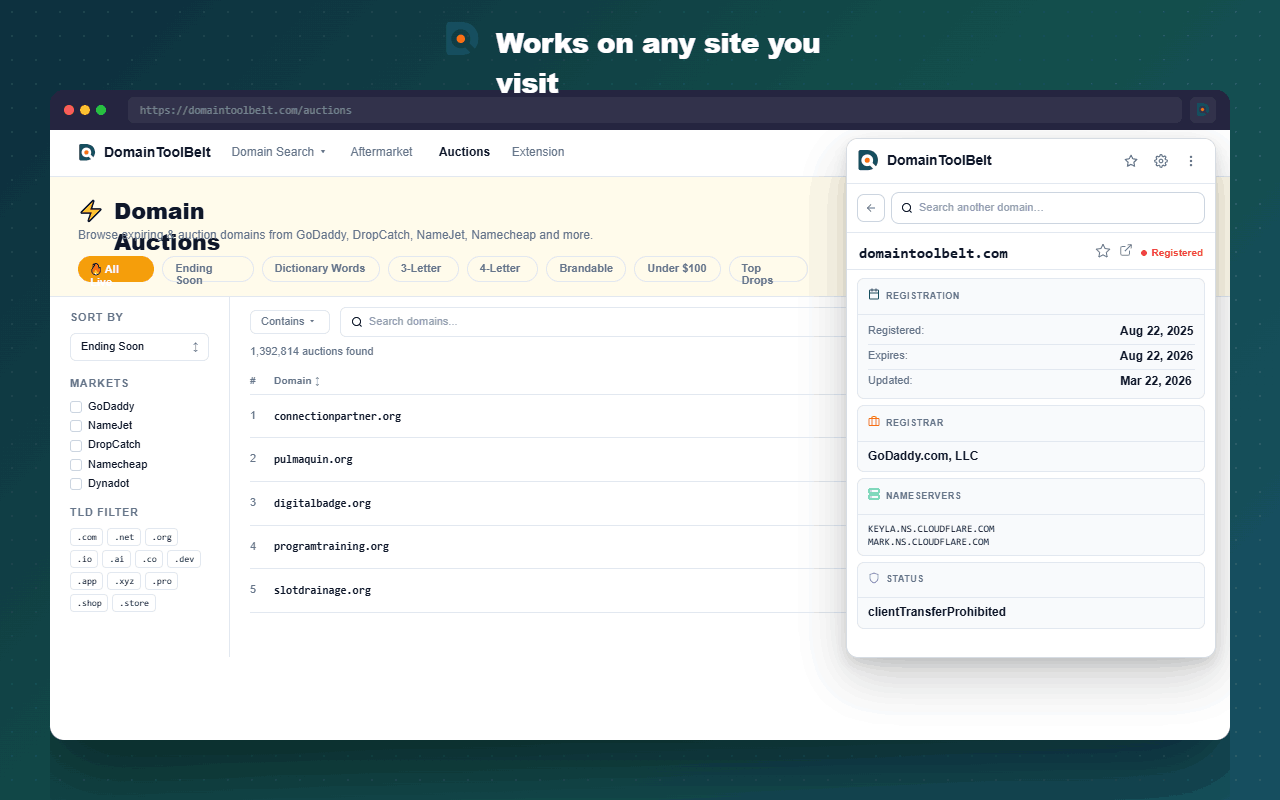Screen dimensions: 1280x800
Task: Toggle the .ai TLD filter
Action: pos(116,559)
